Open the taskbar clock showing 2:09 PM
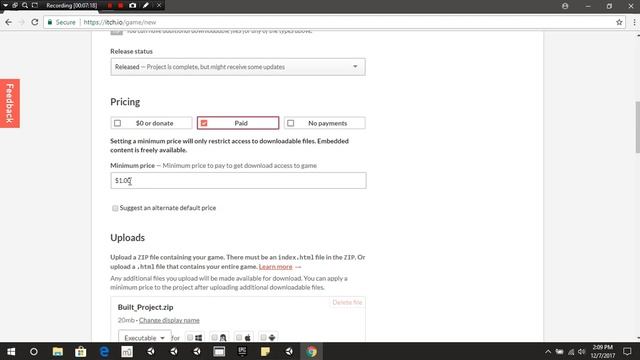The width and height of the screenshot is (640, 360). point(602,351)
